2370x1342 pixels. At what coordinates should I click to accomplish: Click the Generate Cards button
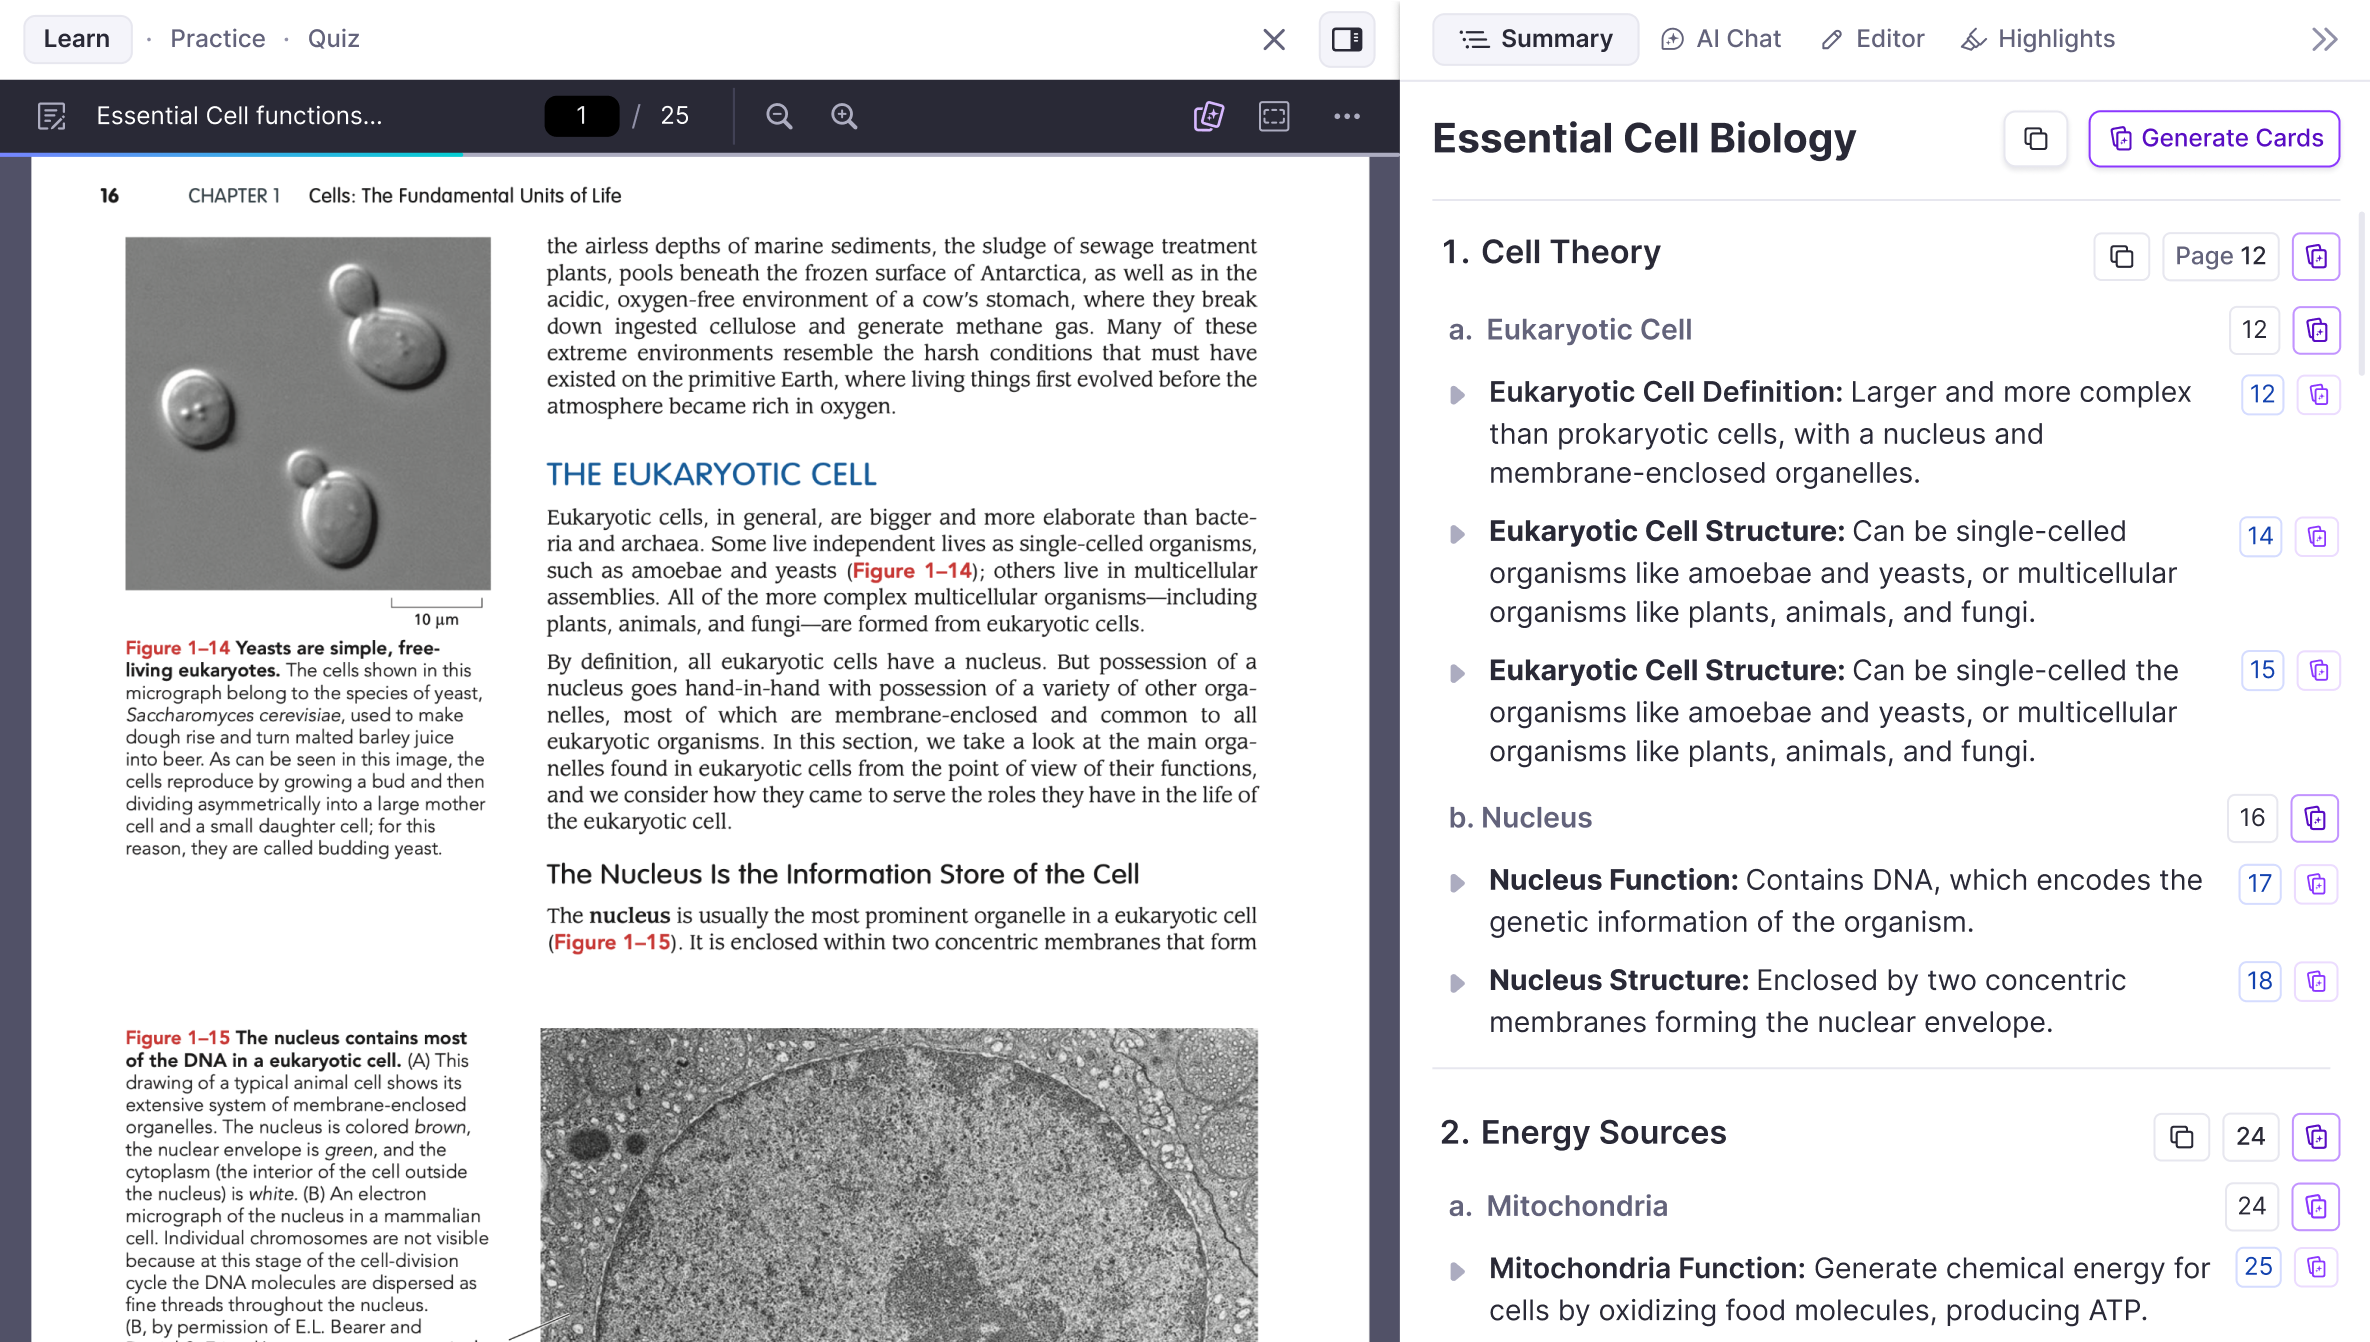tap(2214, 138)
